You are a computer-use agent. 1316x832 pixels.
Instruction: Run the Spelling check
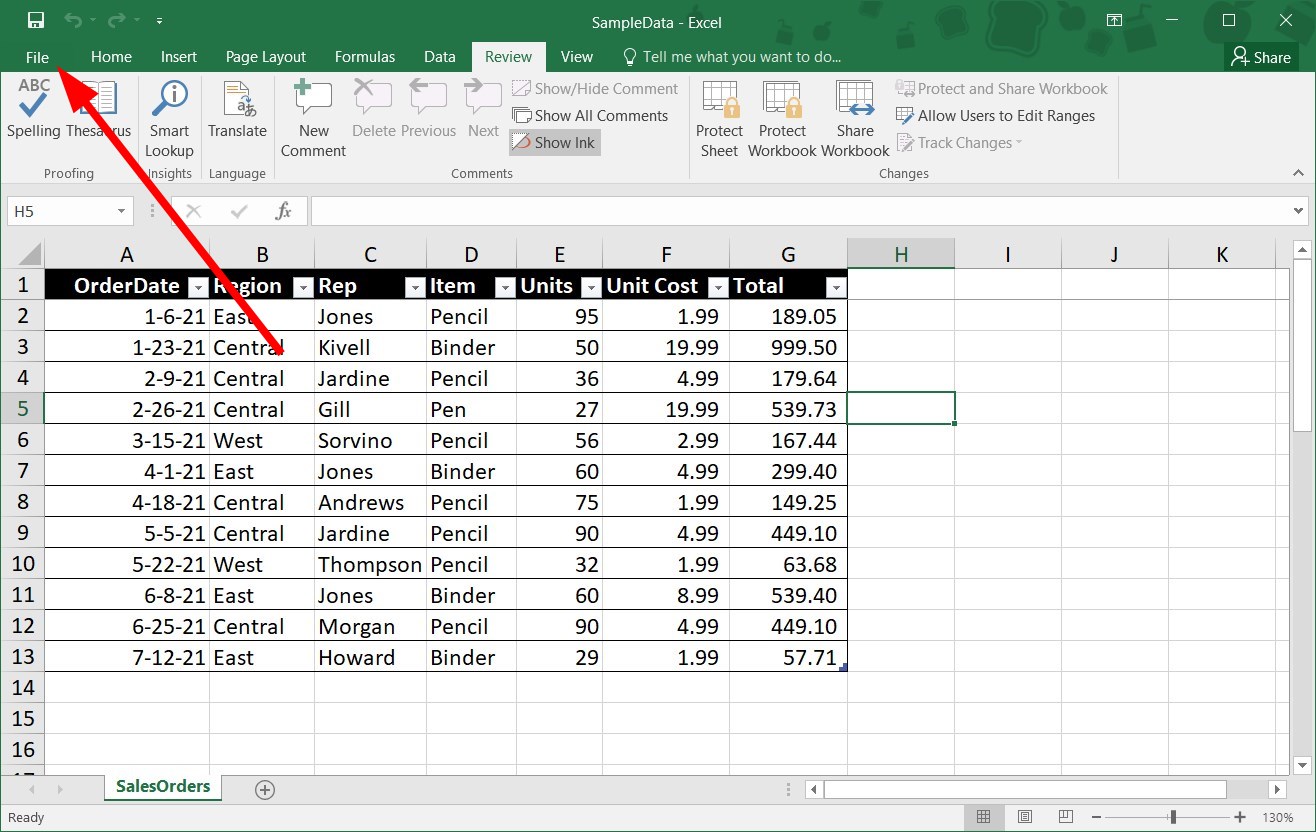(x=34, y=110)
